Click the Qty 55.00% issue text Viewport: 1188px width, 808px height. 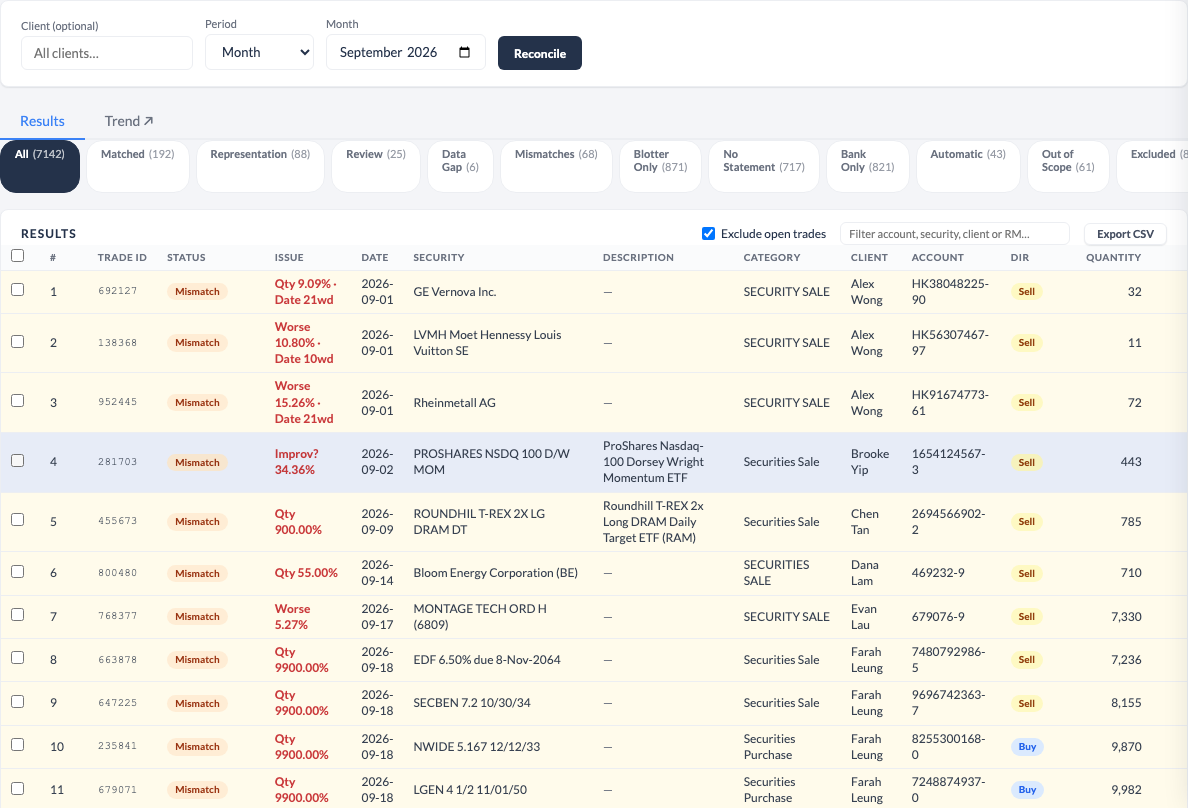pos(306,573)
